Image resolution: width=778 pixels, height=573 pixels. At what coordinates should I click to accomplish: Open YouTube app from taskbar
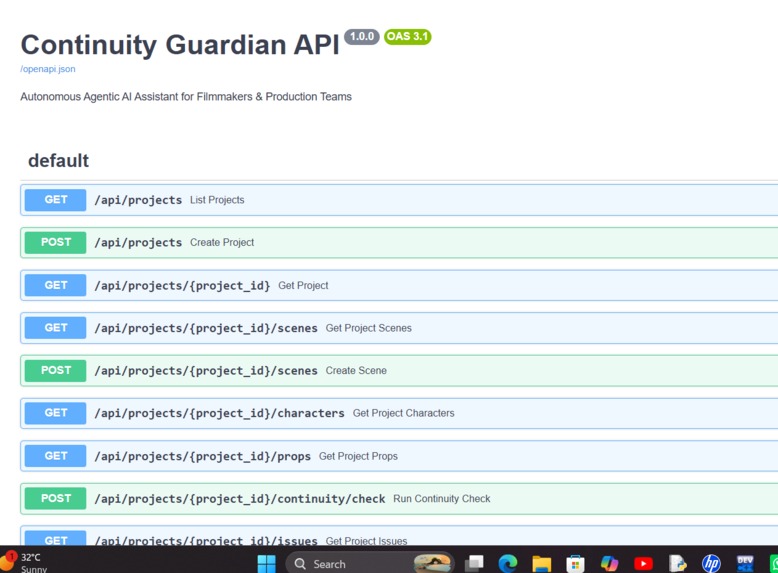[643, 564]
